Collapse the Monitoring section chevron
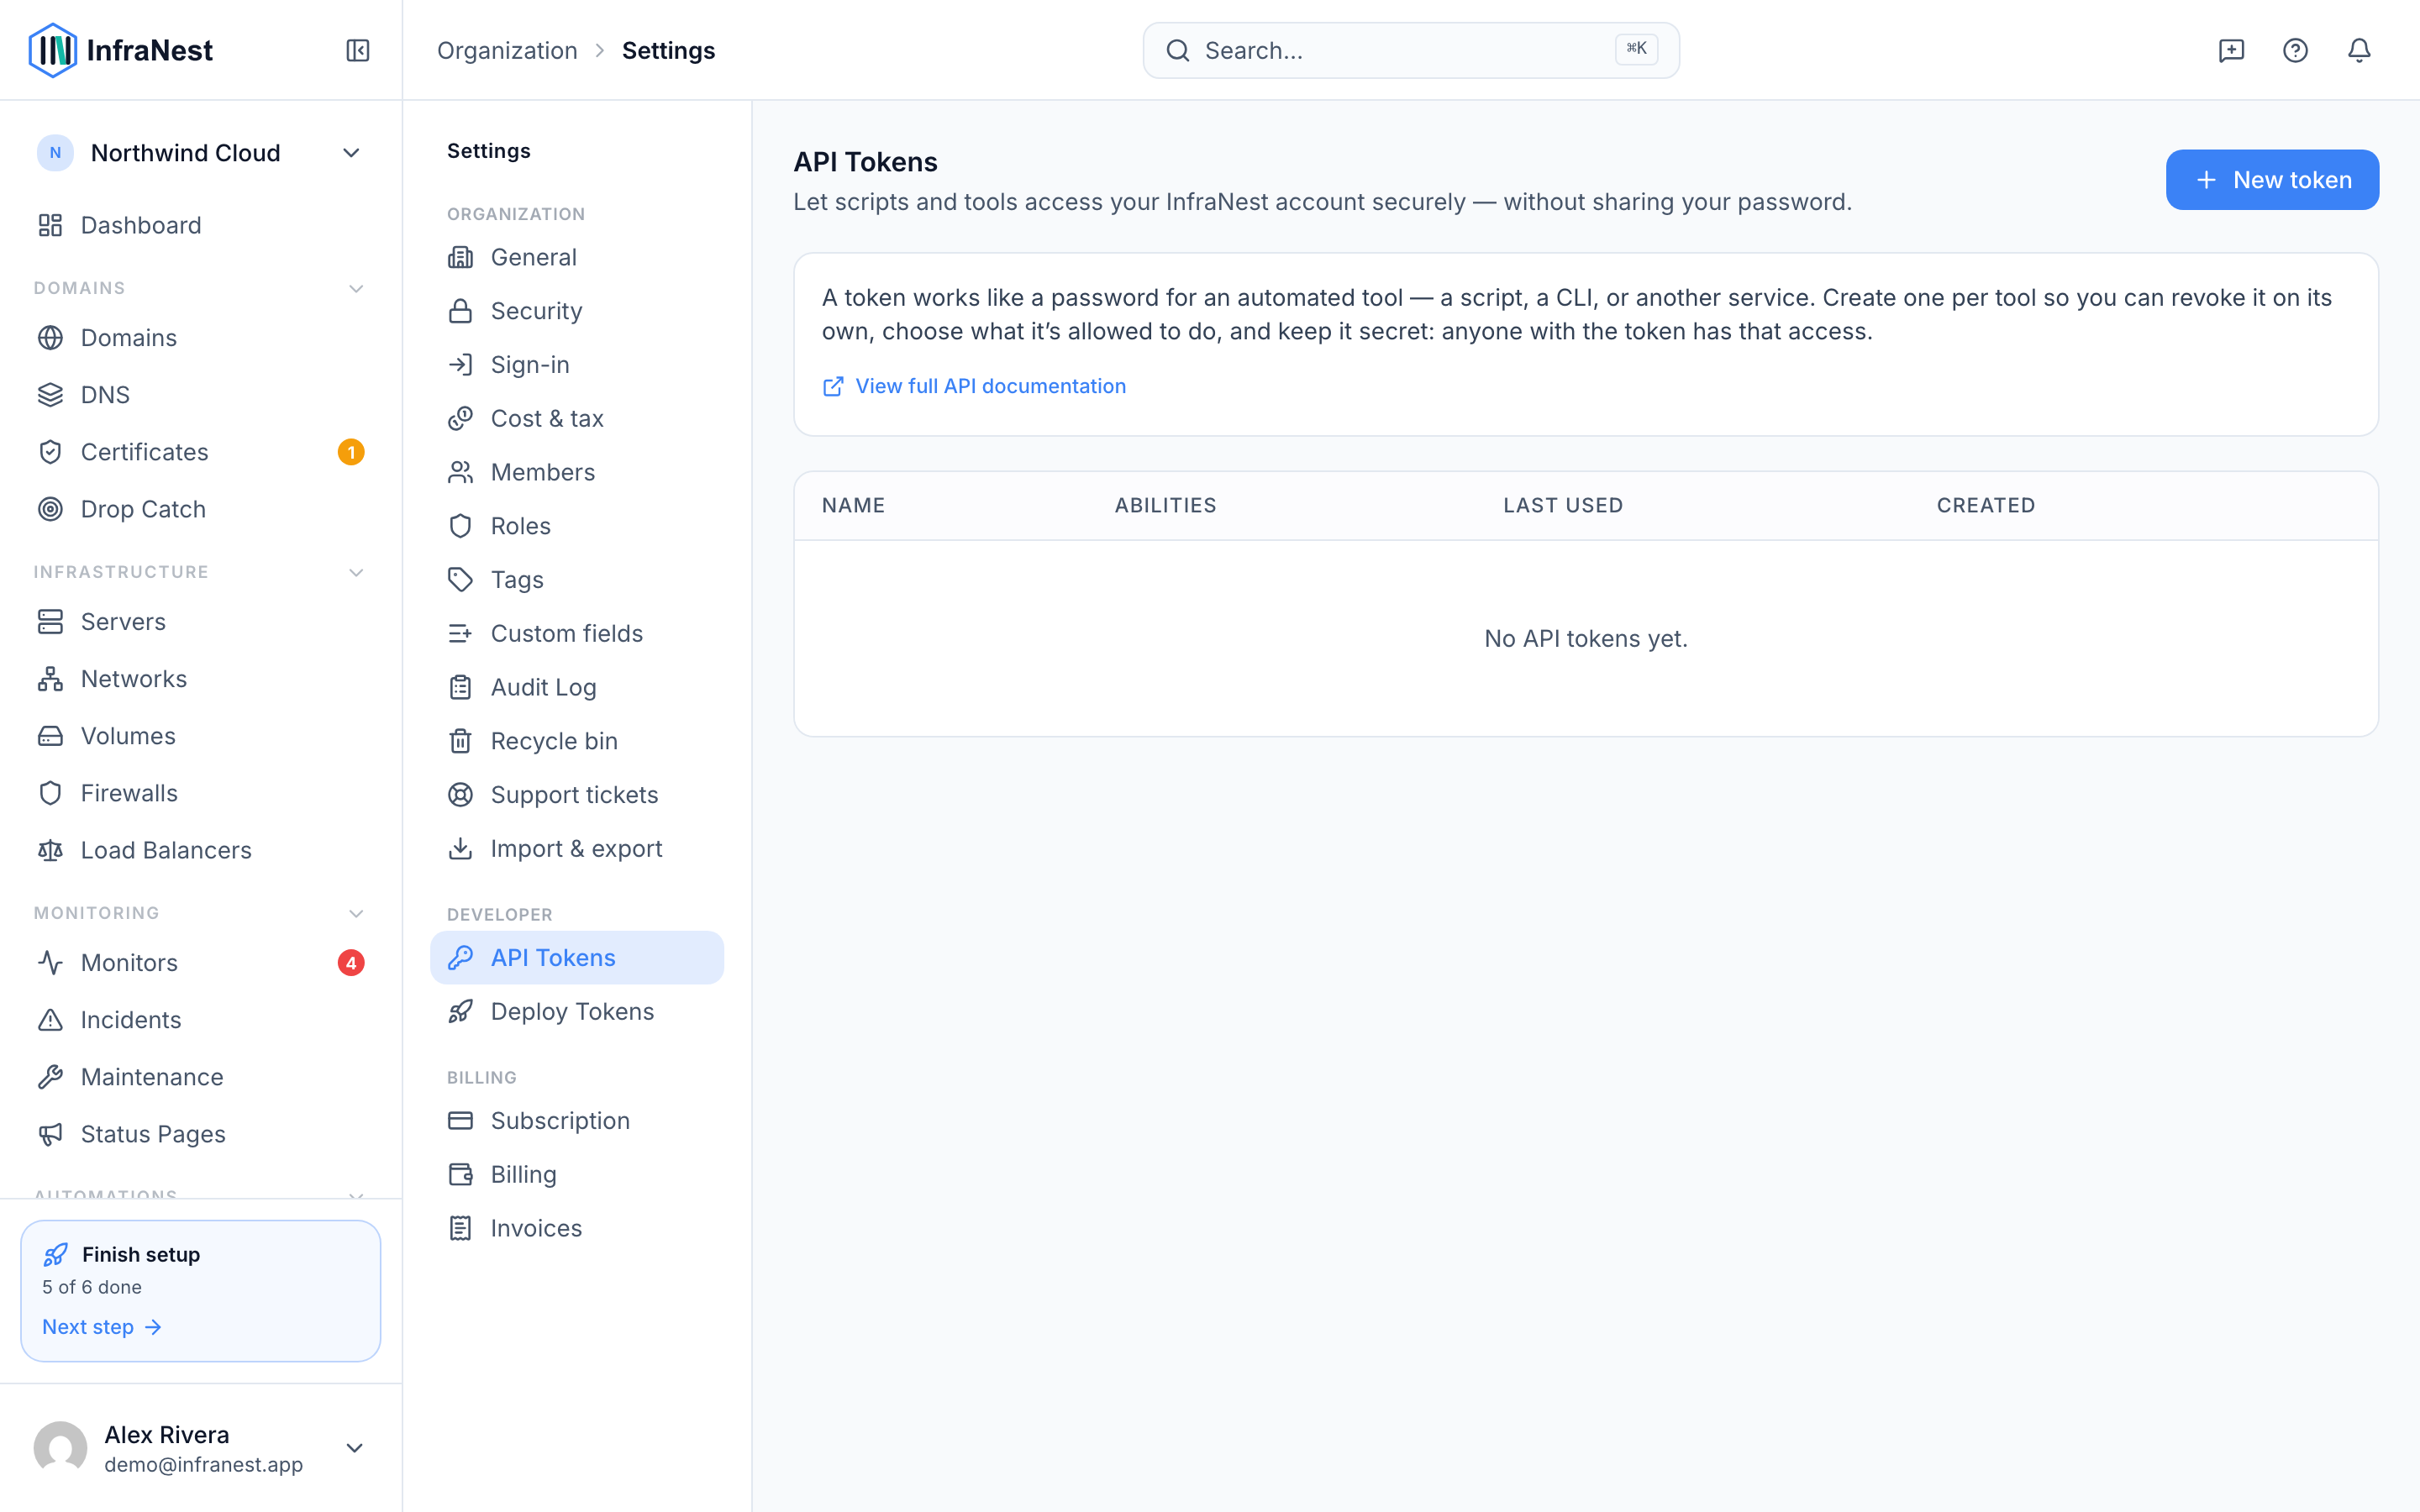 356,914
